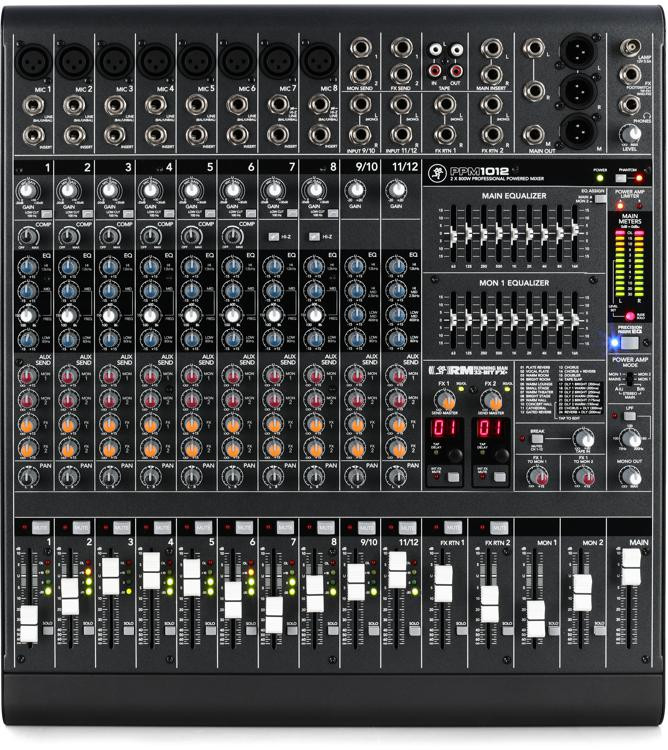Grab the MON 1 fader cap
Image resolution: width=668 pixels, height=750 pixels.
click(x=536, y=619)
